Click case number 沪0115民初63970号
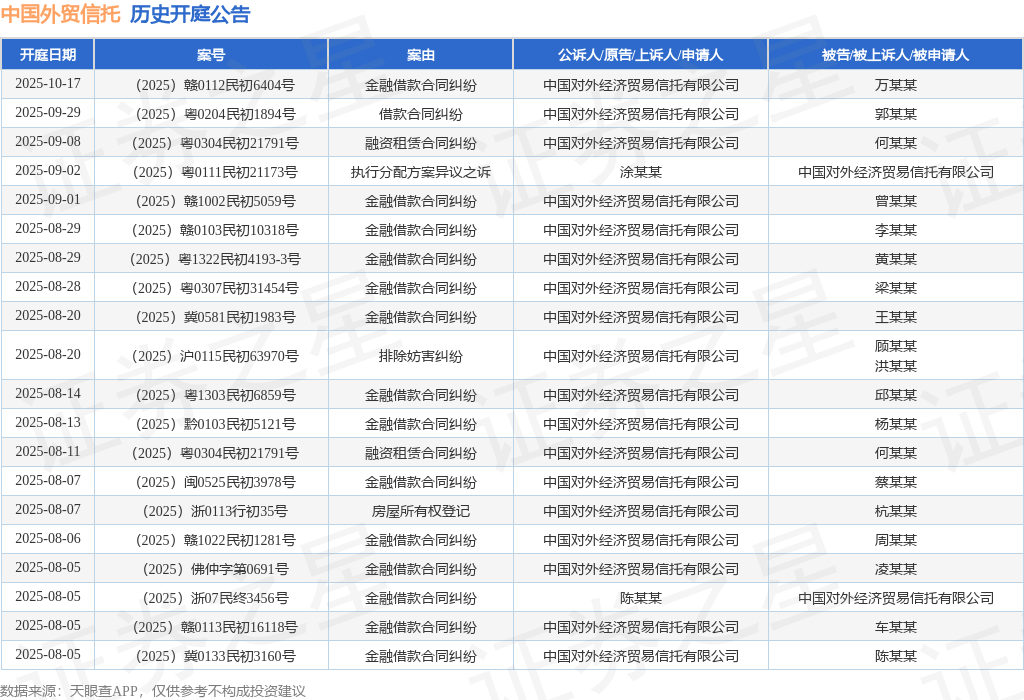1024x700 pixels. [215, 356]
